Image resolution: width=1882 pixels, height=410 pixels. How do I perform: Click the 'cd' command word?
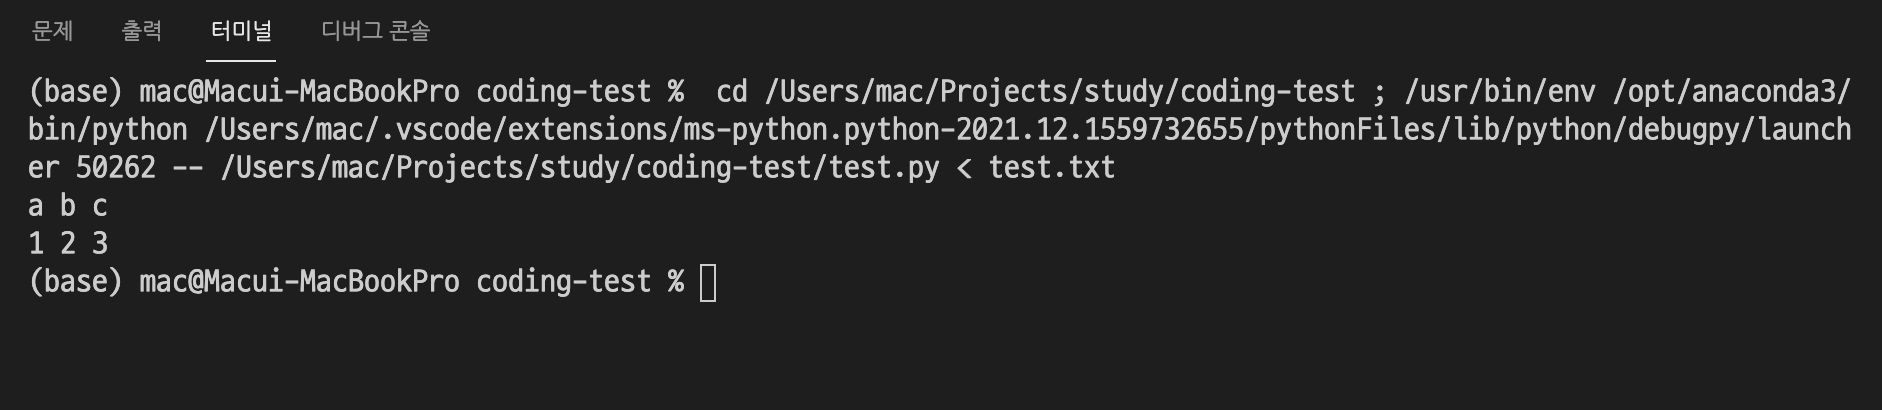coord(732,92)
